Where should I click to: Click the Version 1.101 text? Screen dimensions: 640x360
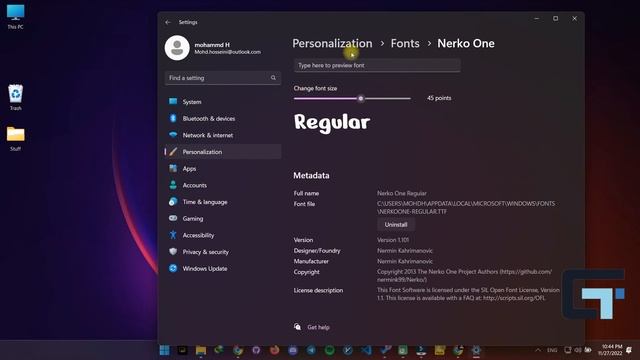pyautogui.click(x=393, y=240)
